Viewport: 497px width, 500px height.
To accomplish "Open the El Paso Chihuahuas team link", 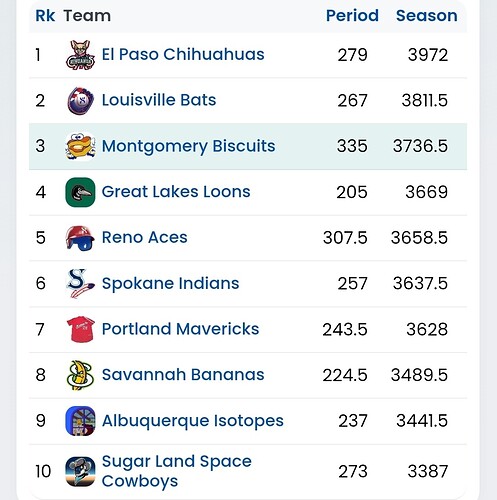I will tap(183, 54).
